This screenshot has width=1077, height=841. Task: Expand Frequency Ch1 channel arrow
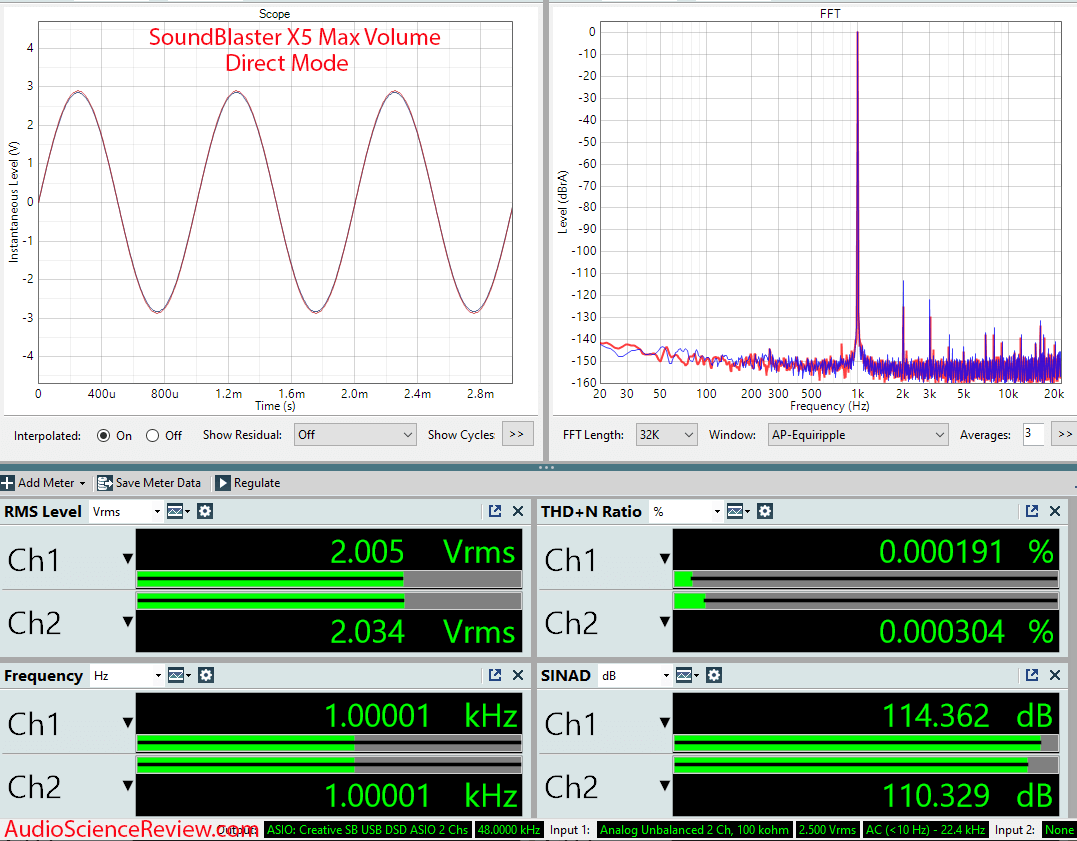point(128,723)
